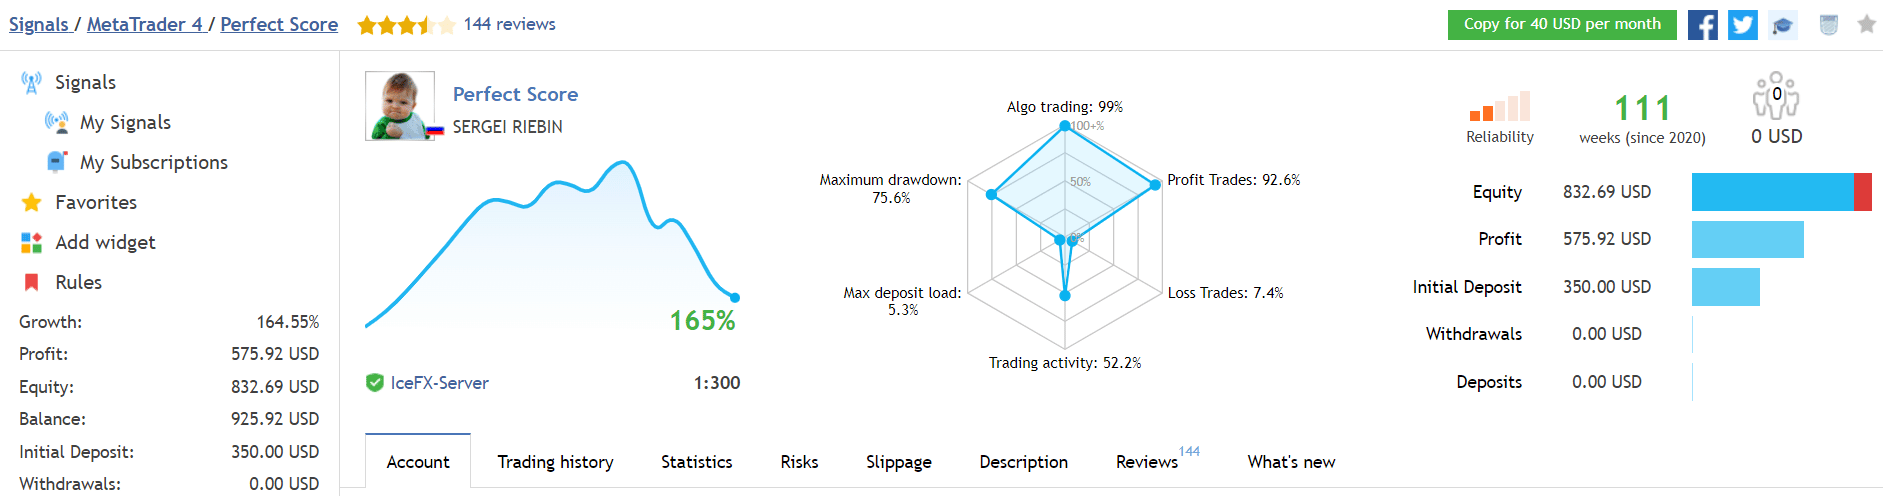Click the red Rules bookmark icon

pyautogui.click(x=31, y=282)
